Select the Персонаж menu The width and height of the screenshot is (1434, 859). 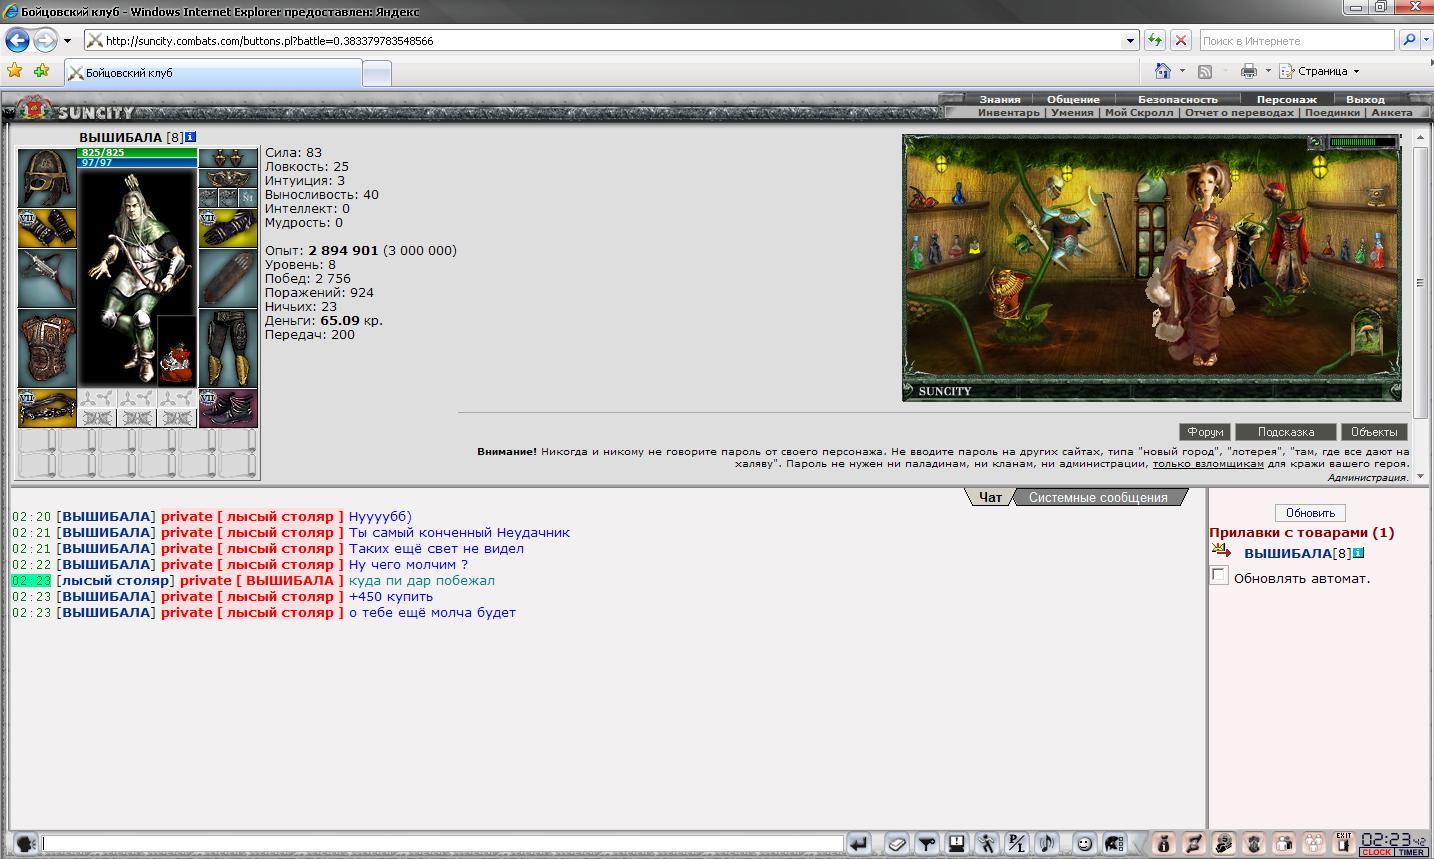point(1287,99)
